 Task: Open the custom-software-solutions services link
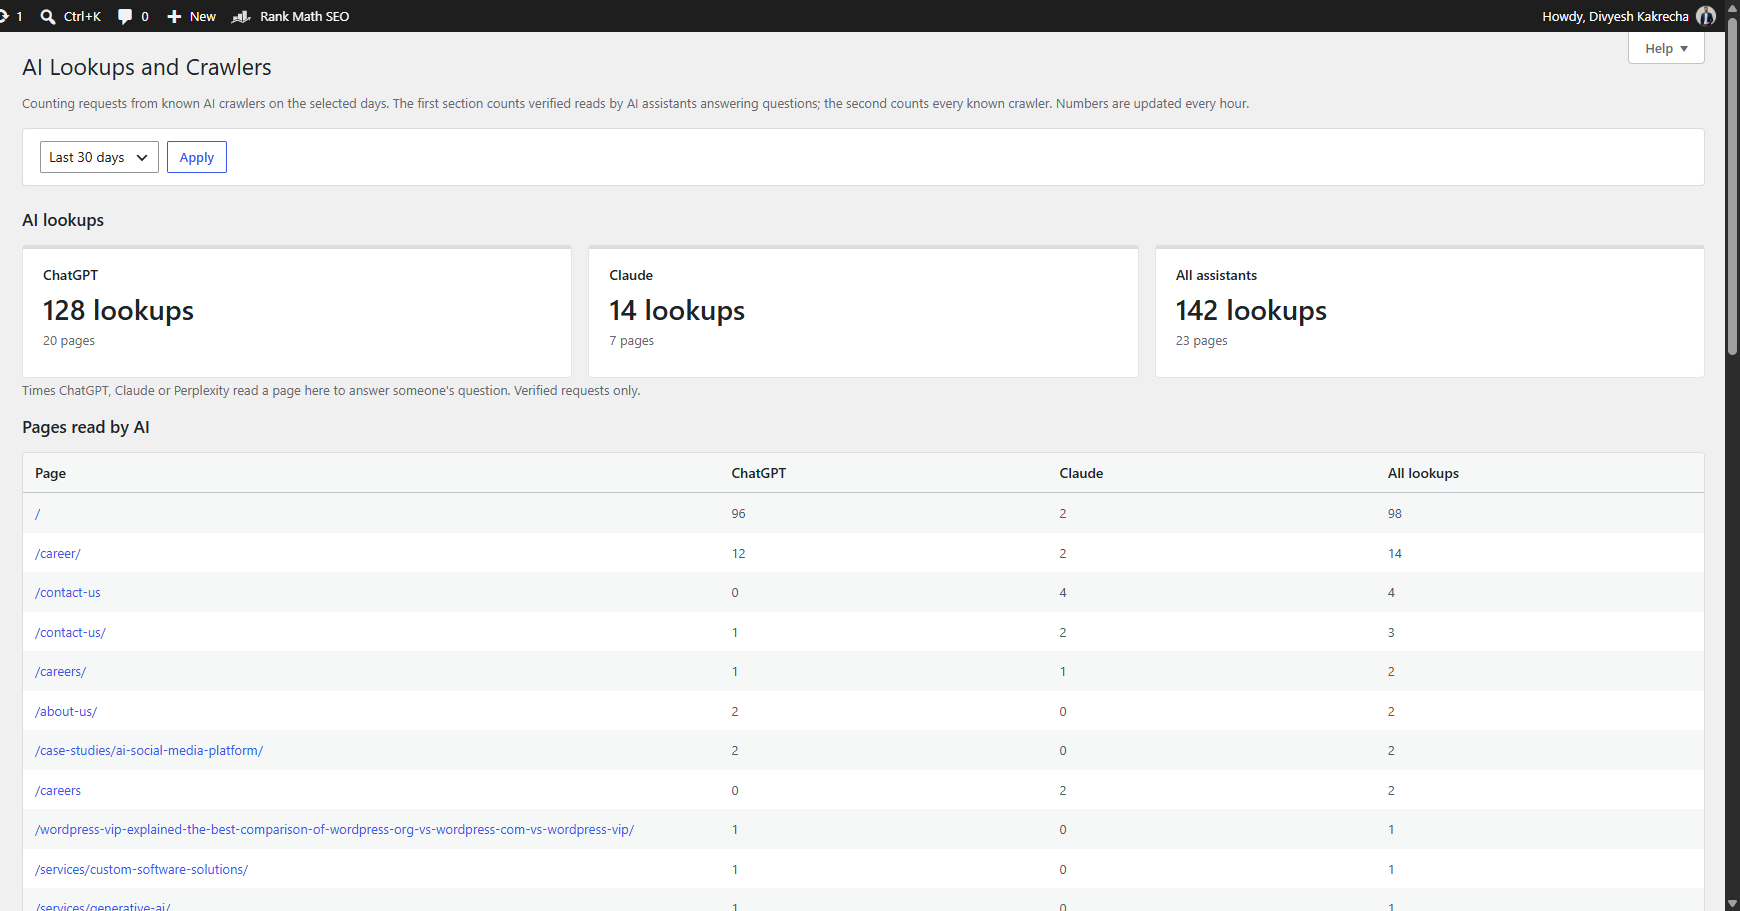click(142, 869)
